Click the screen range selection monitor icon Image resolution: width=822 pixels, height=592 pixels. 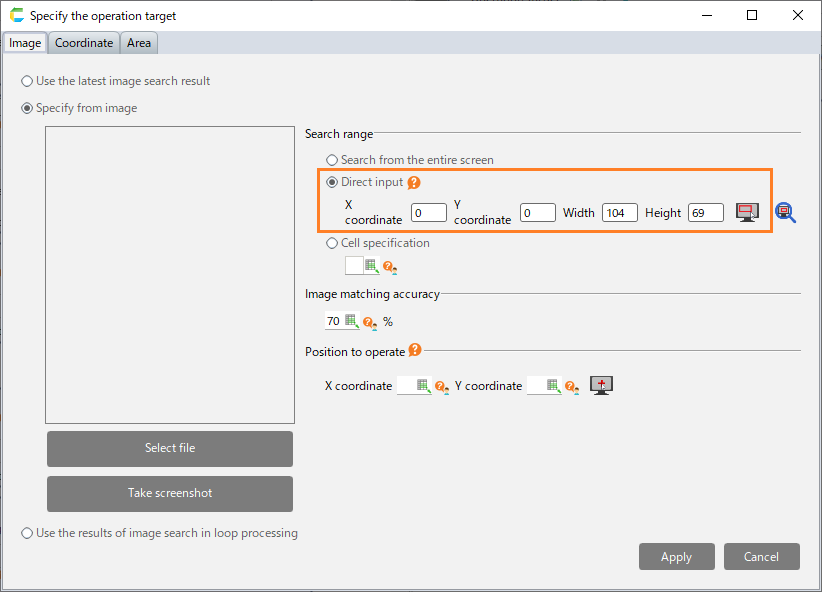(747, 212)
